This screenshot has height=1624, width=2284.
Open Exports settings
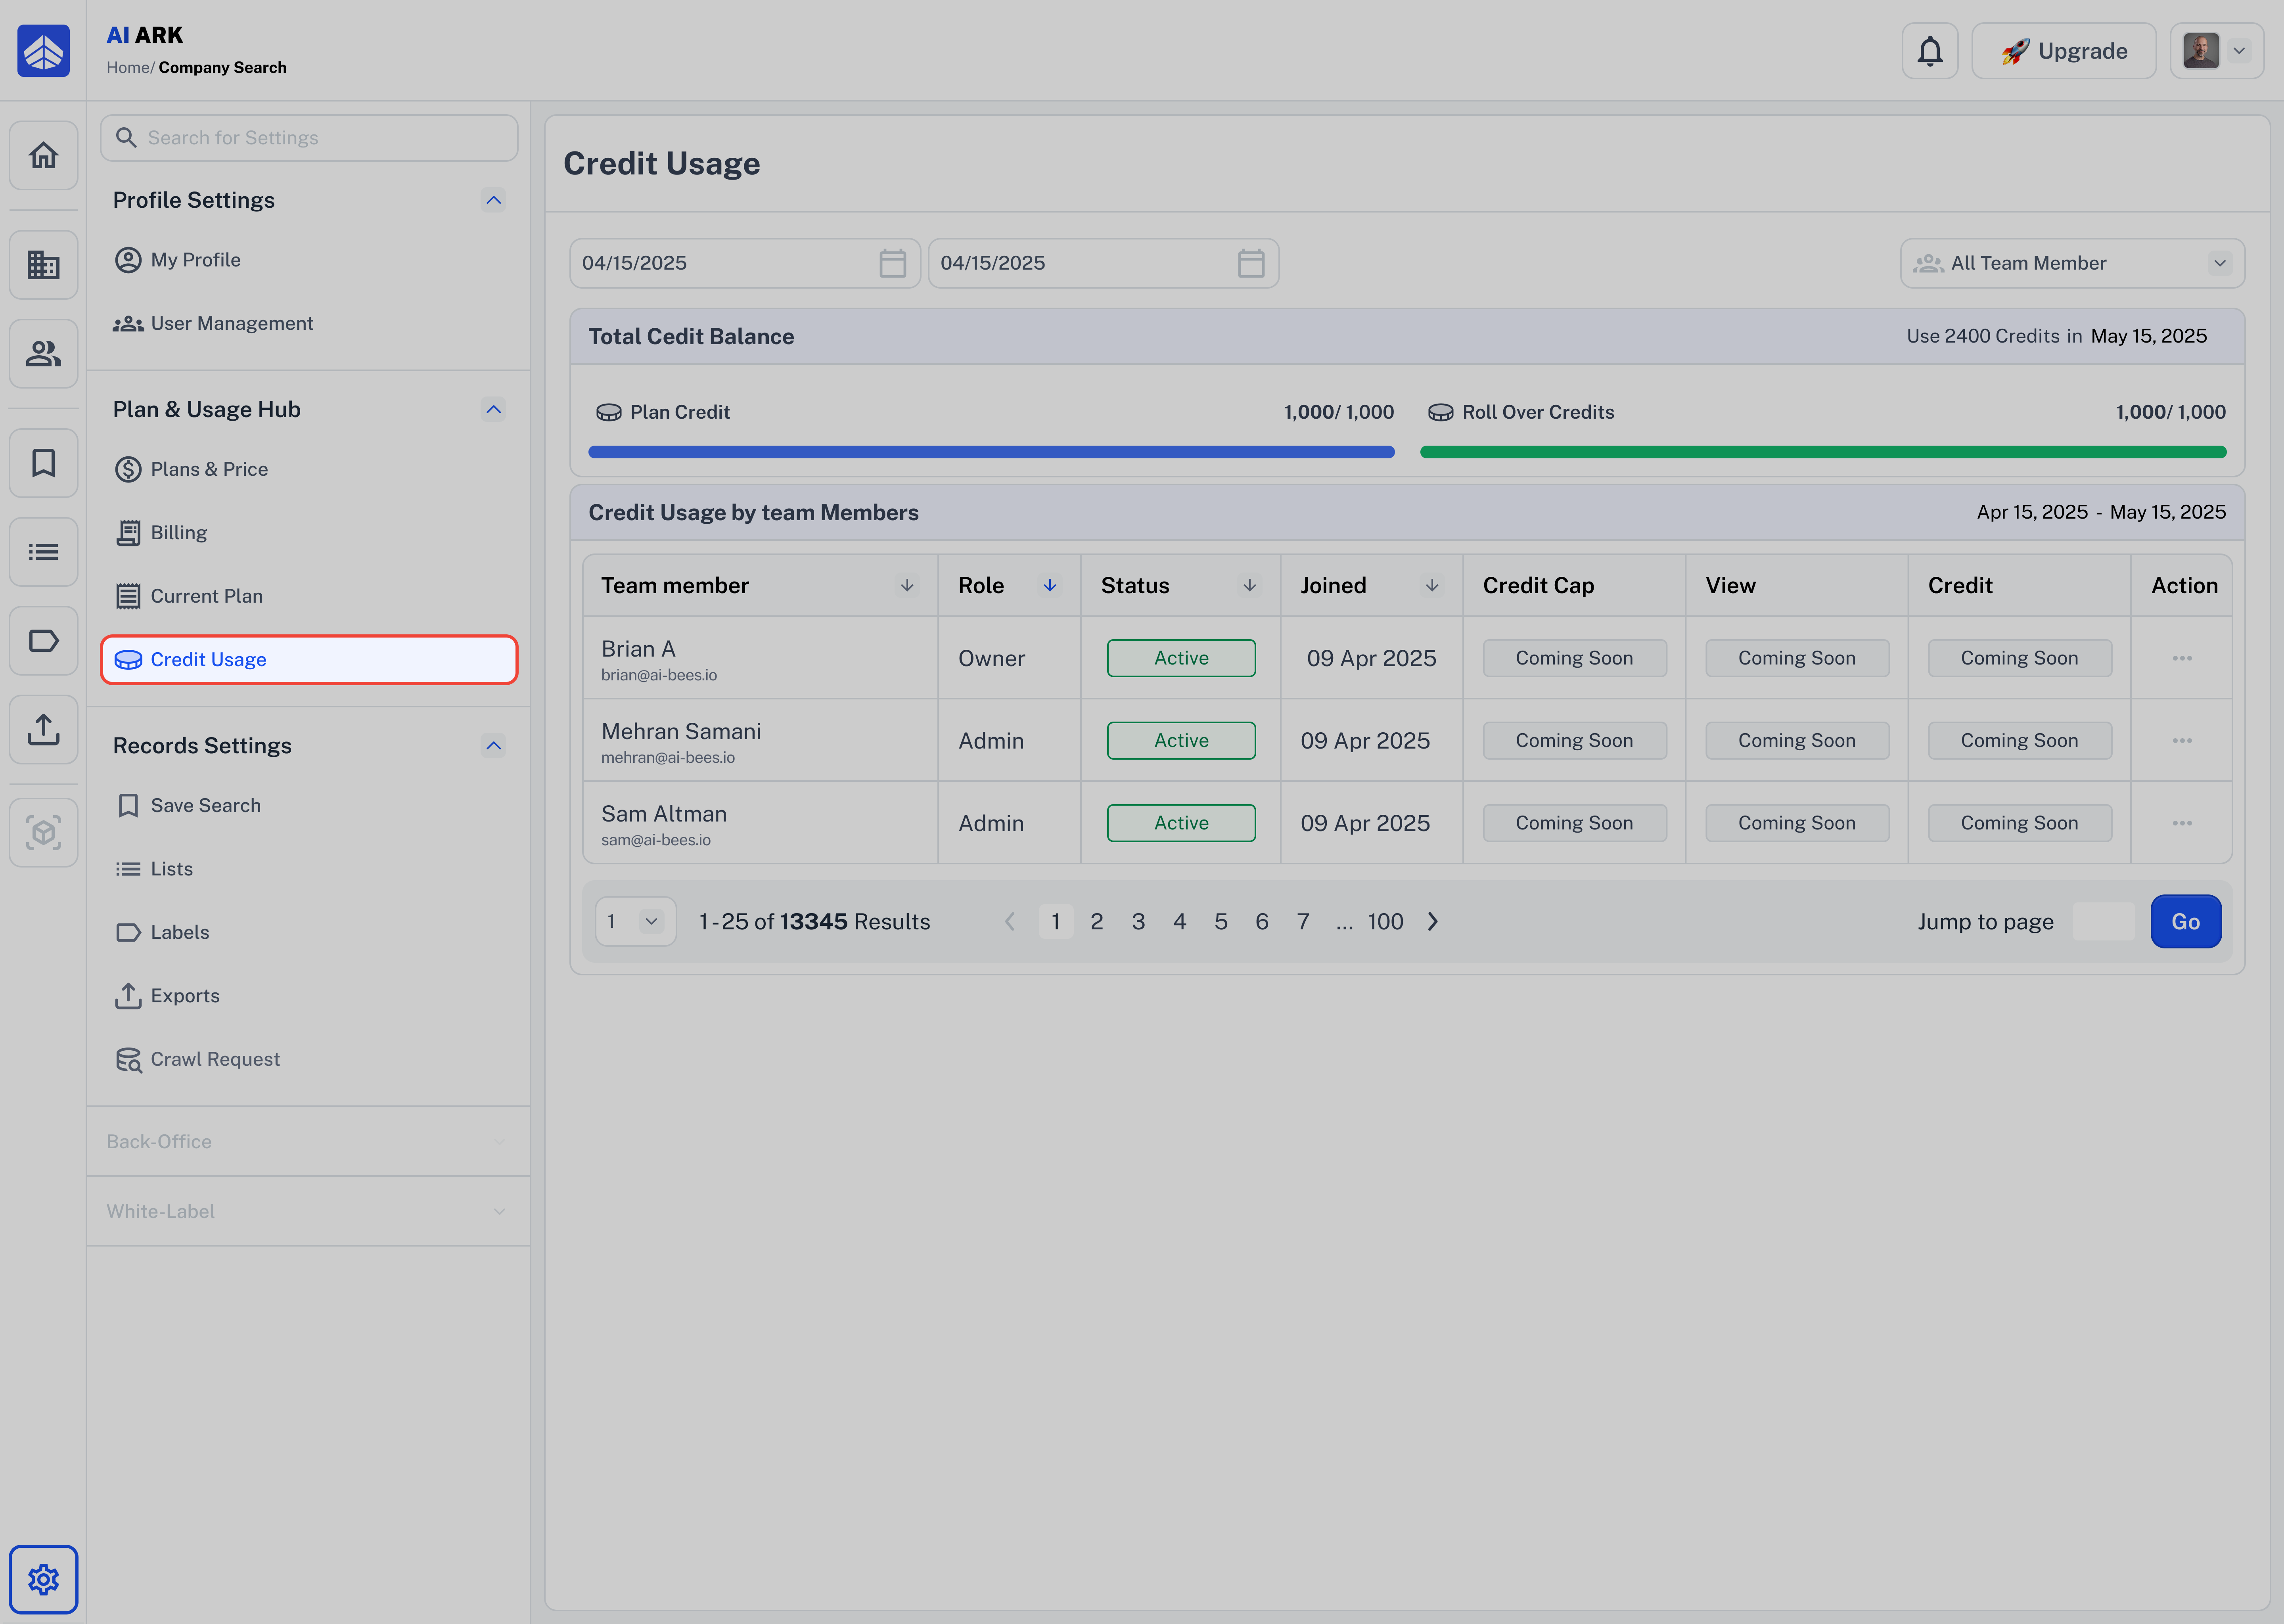click(x=308, y=995)
